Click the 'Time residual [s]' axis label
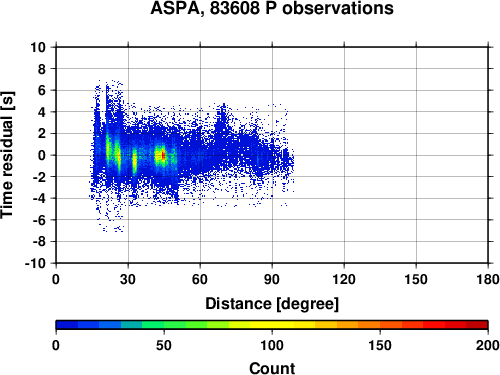500x375 pixels. tap(7, 155)
